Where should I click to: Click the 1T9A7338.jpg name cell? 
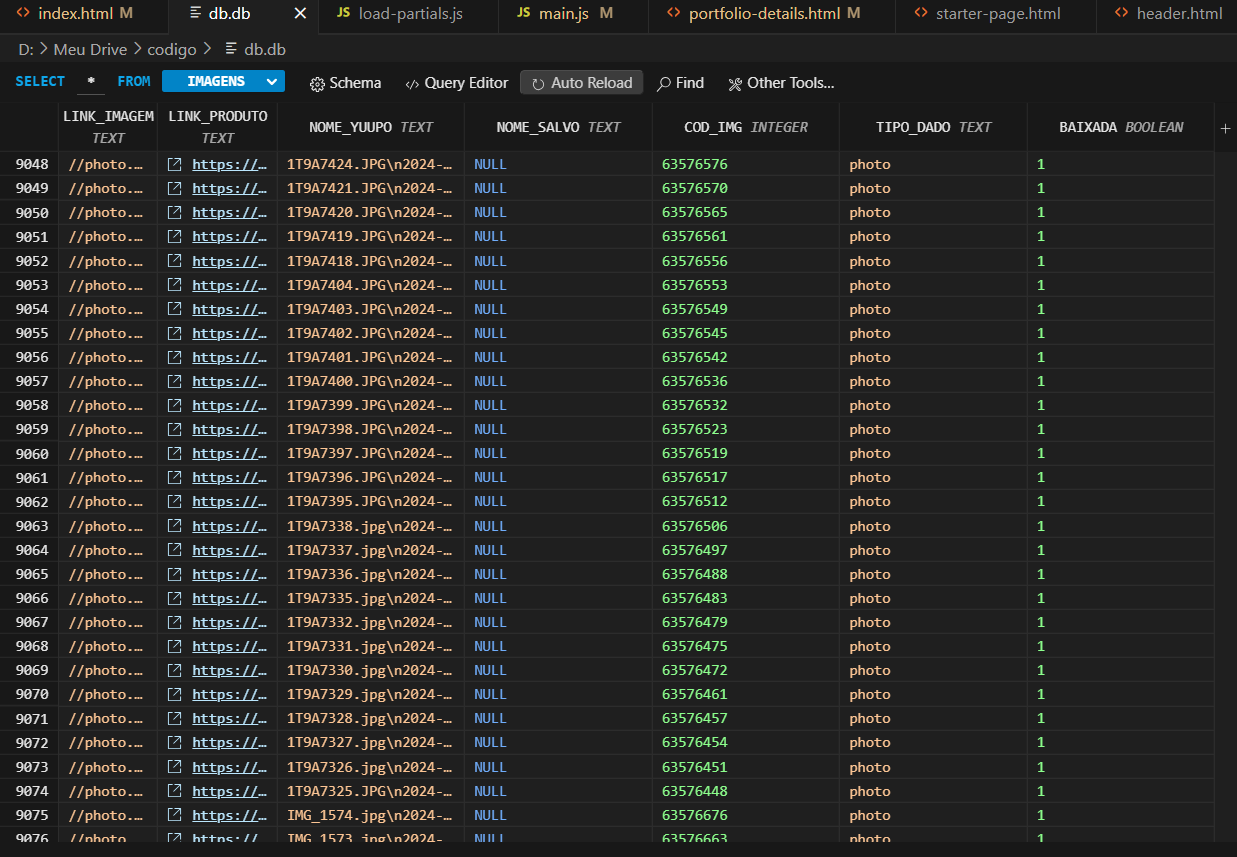(x=371, y=526)
